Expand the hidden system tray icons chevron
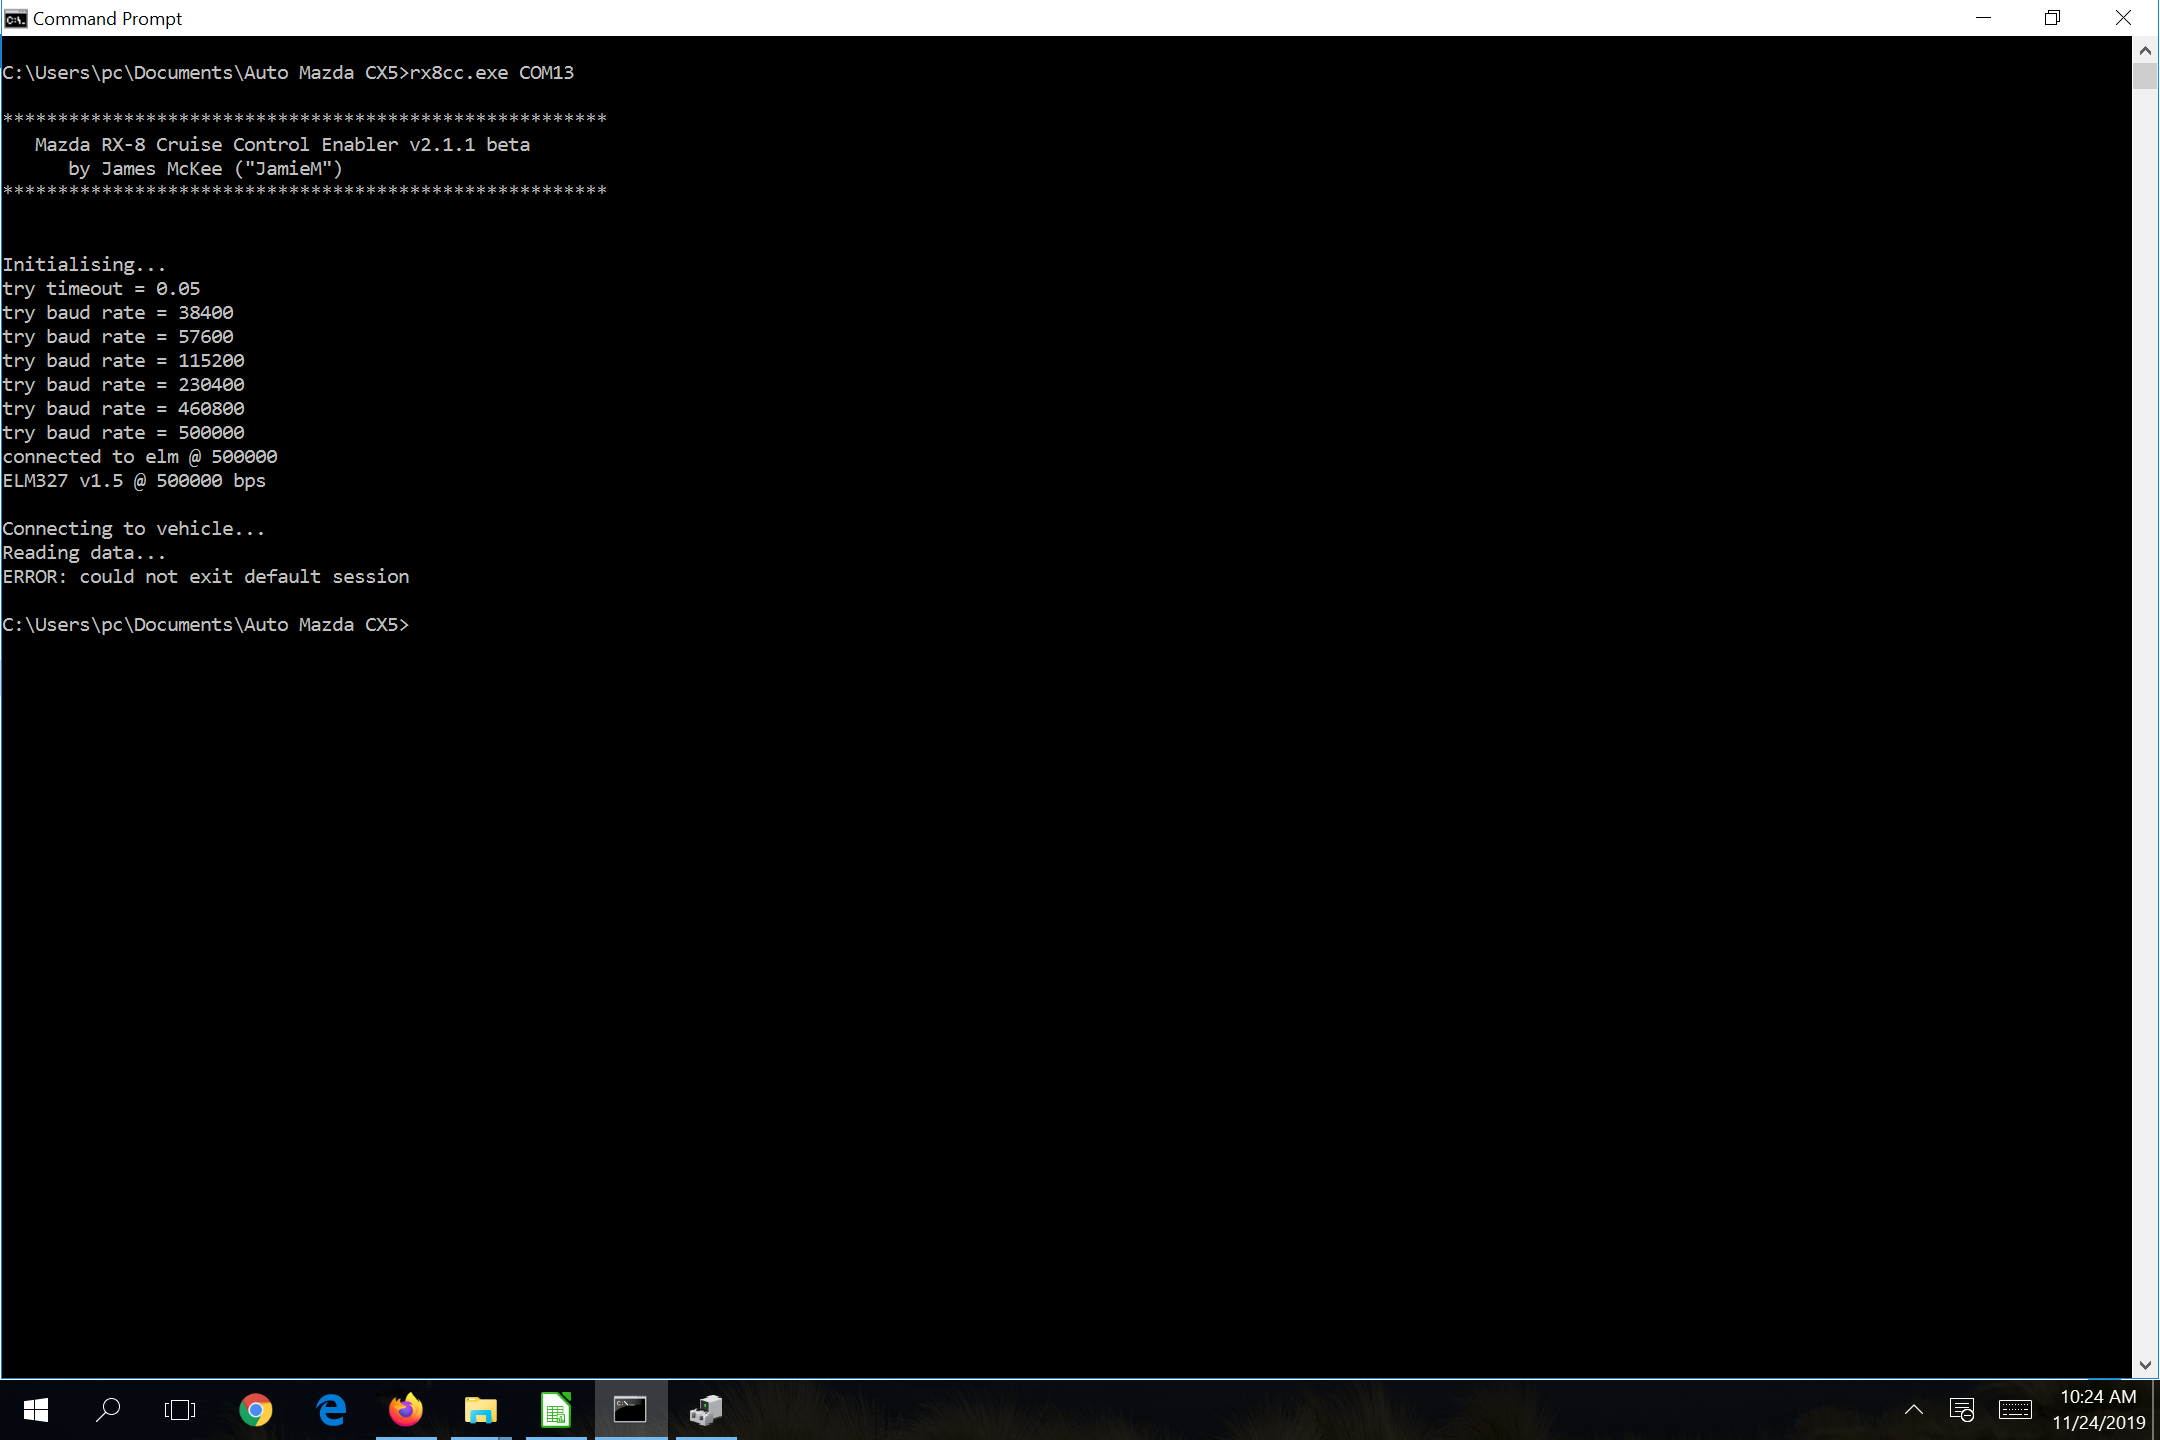Viewport: 2160px width, 1440px height. point(1912,1410)
